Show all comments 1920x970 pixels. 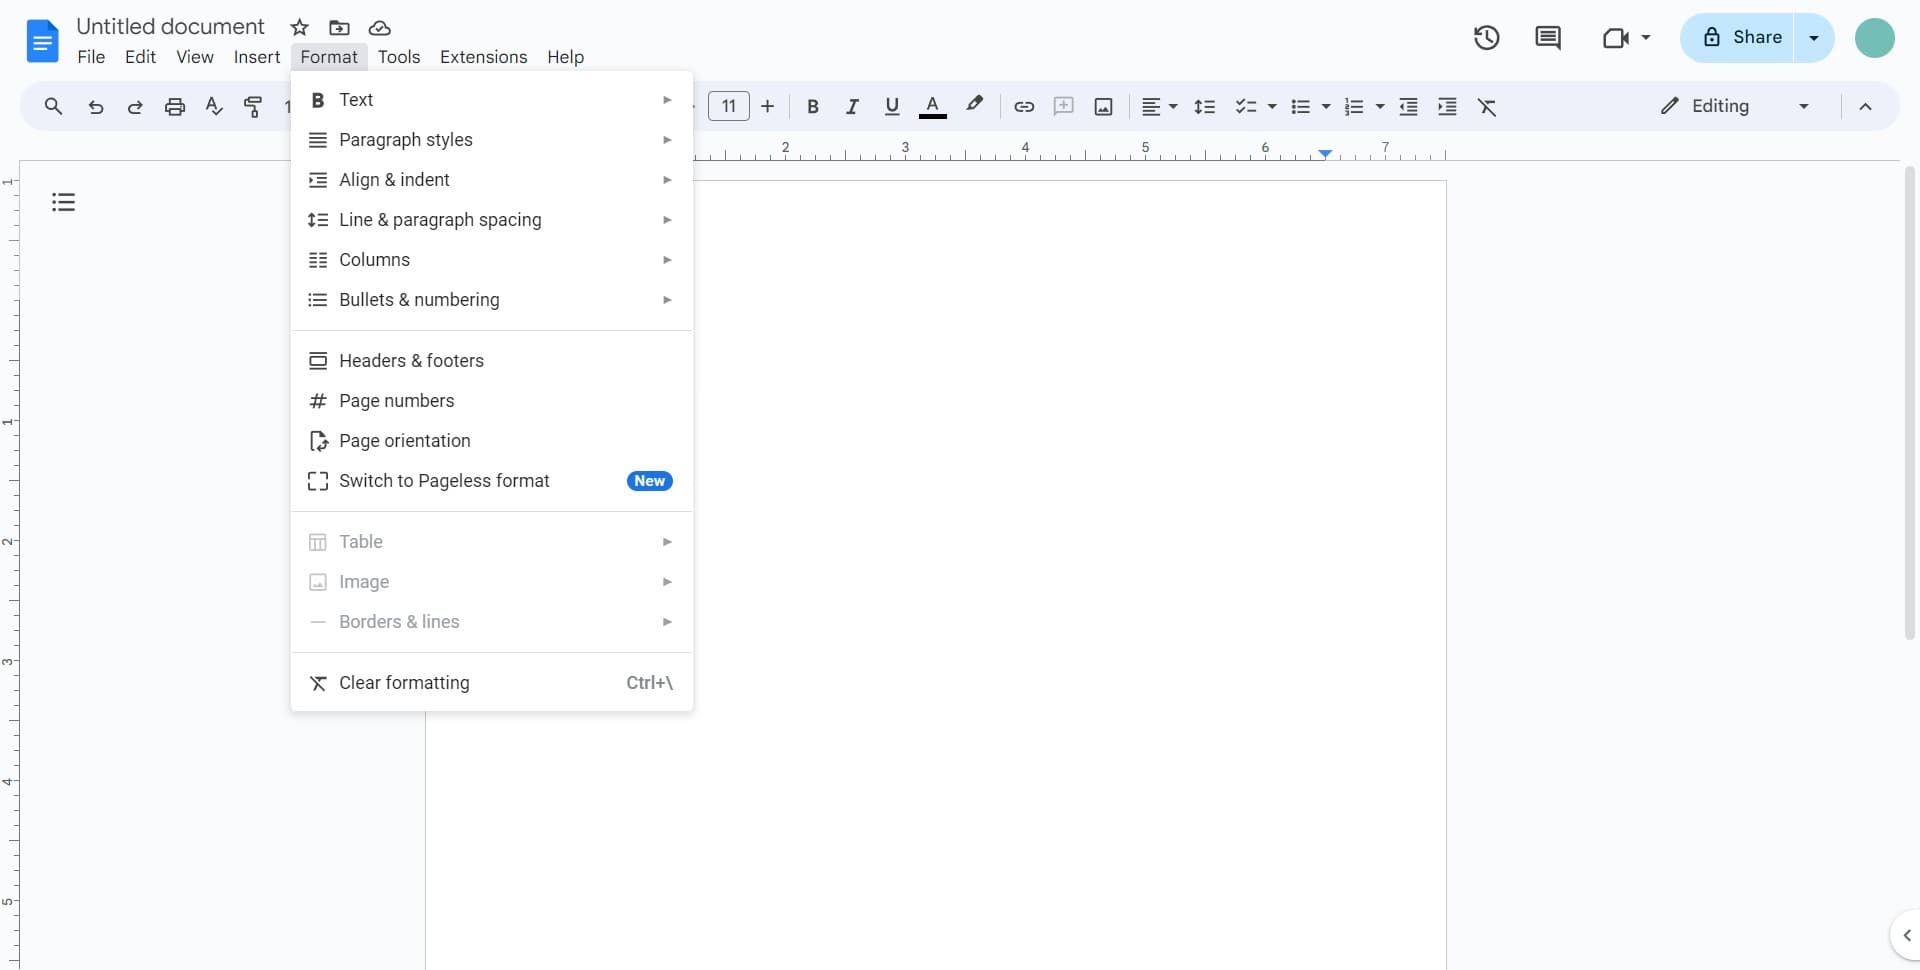pyautogui.click(x=1548, y=37)
